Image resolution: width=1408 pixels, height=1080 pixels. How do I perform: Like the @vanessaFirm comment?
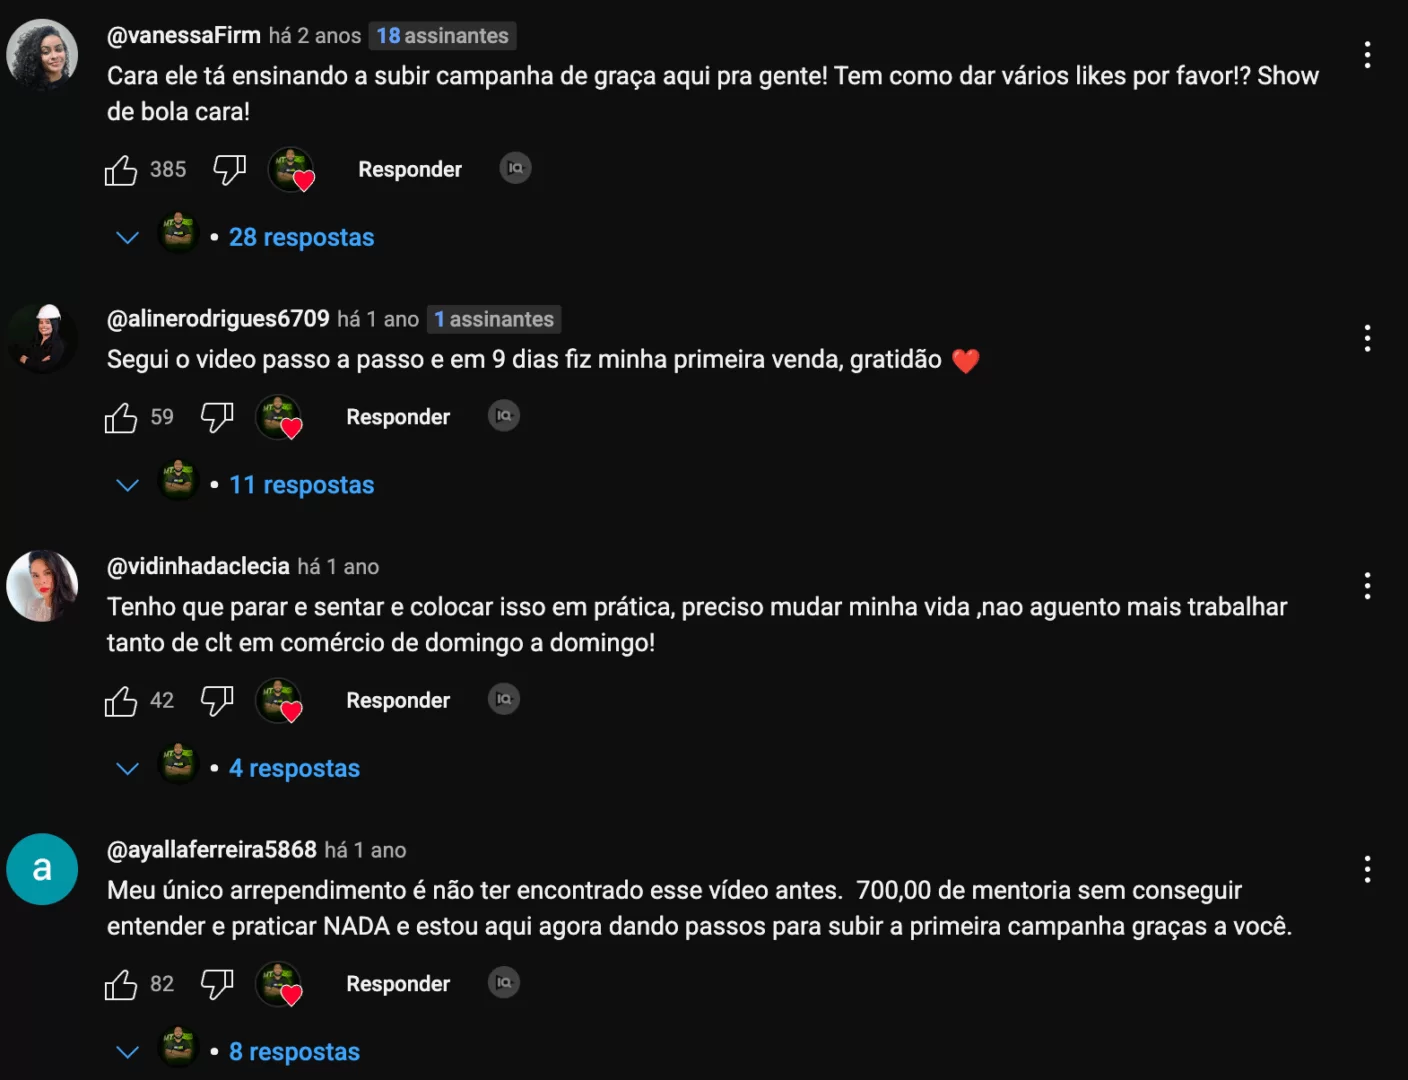click(121, 170)
